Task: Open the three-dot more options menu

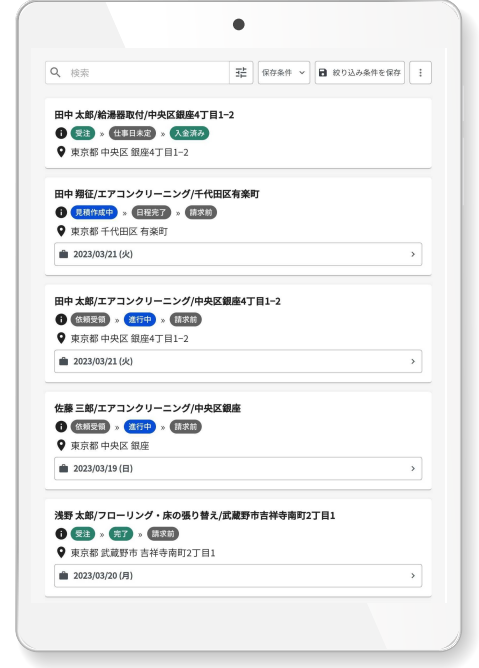Action: click(x=420, y=72)
